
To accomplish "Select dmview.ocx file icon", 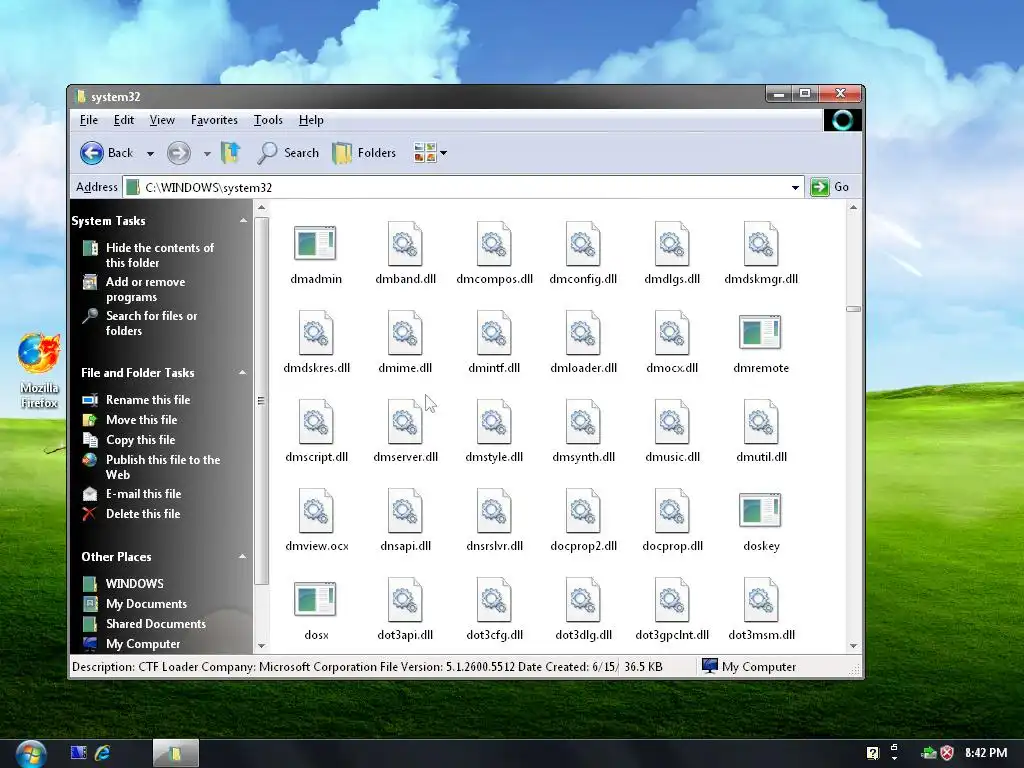I will 316,510.
